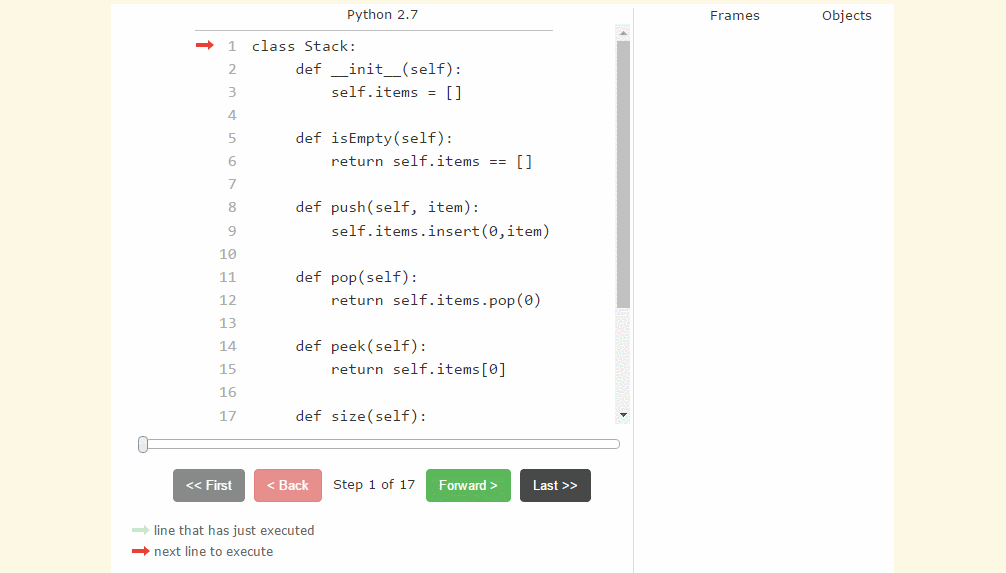The image size is (1006, 573).
Task: Click the red arrow beside line 1
Action: [x=204, y=45]
